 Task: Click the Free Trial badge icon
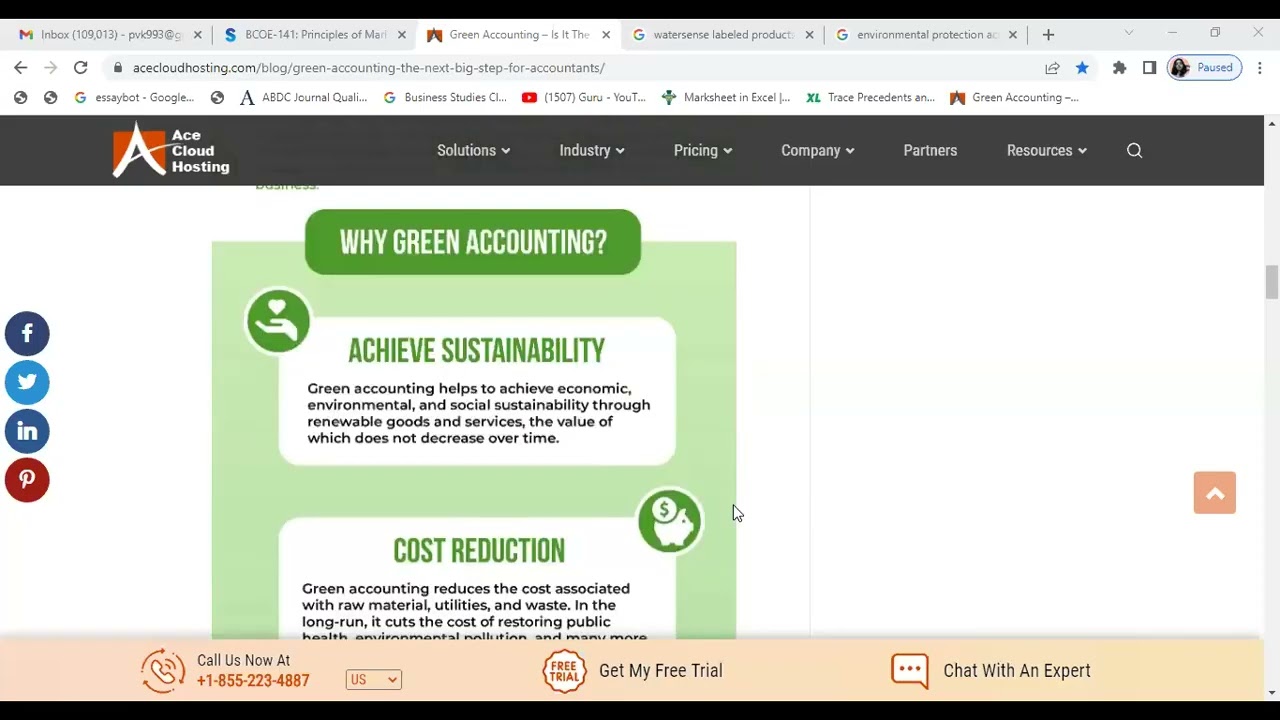pos(564,670)
